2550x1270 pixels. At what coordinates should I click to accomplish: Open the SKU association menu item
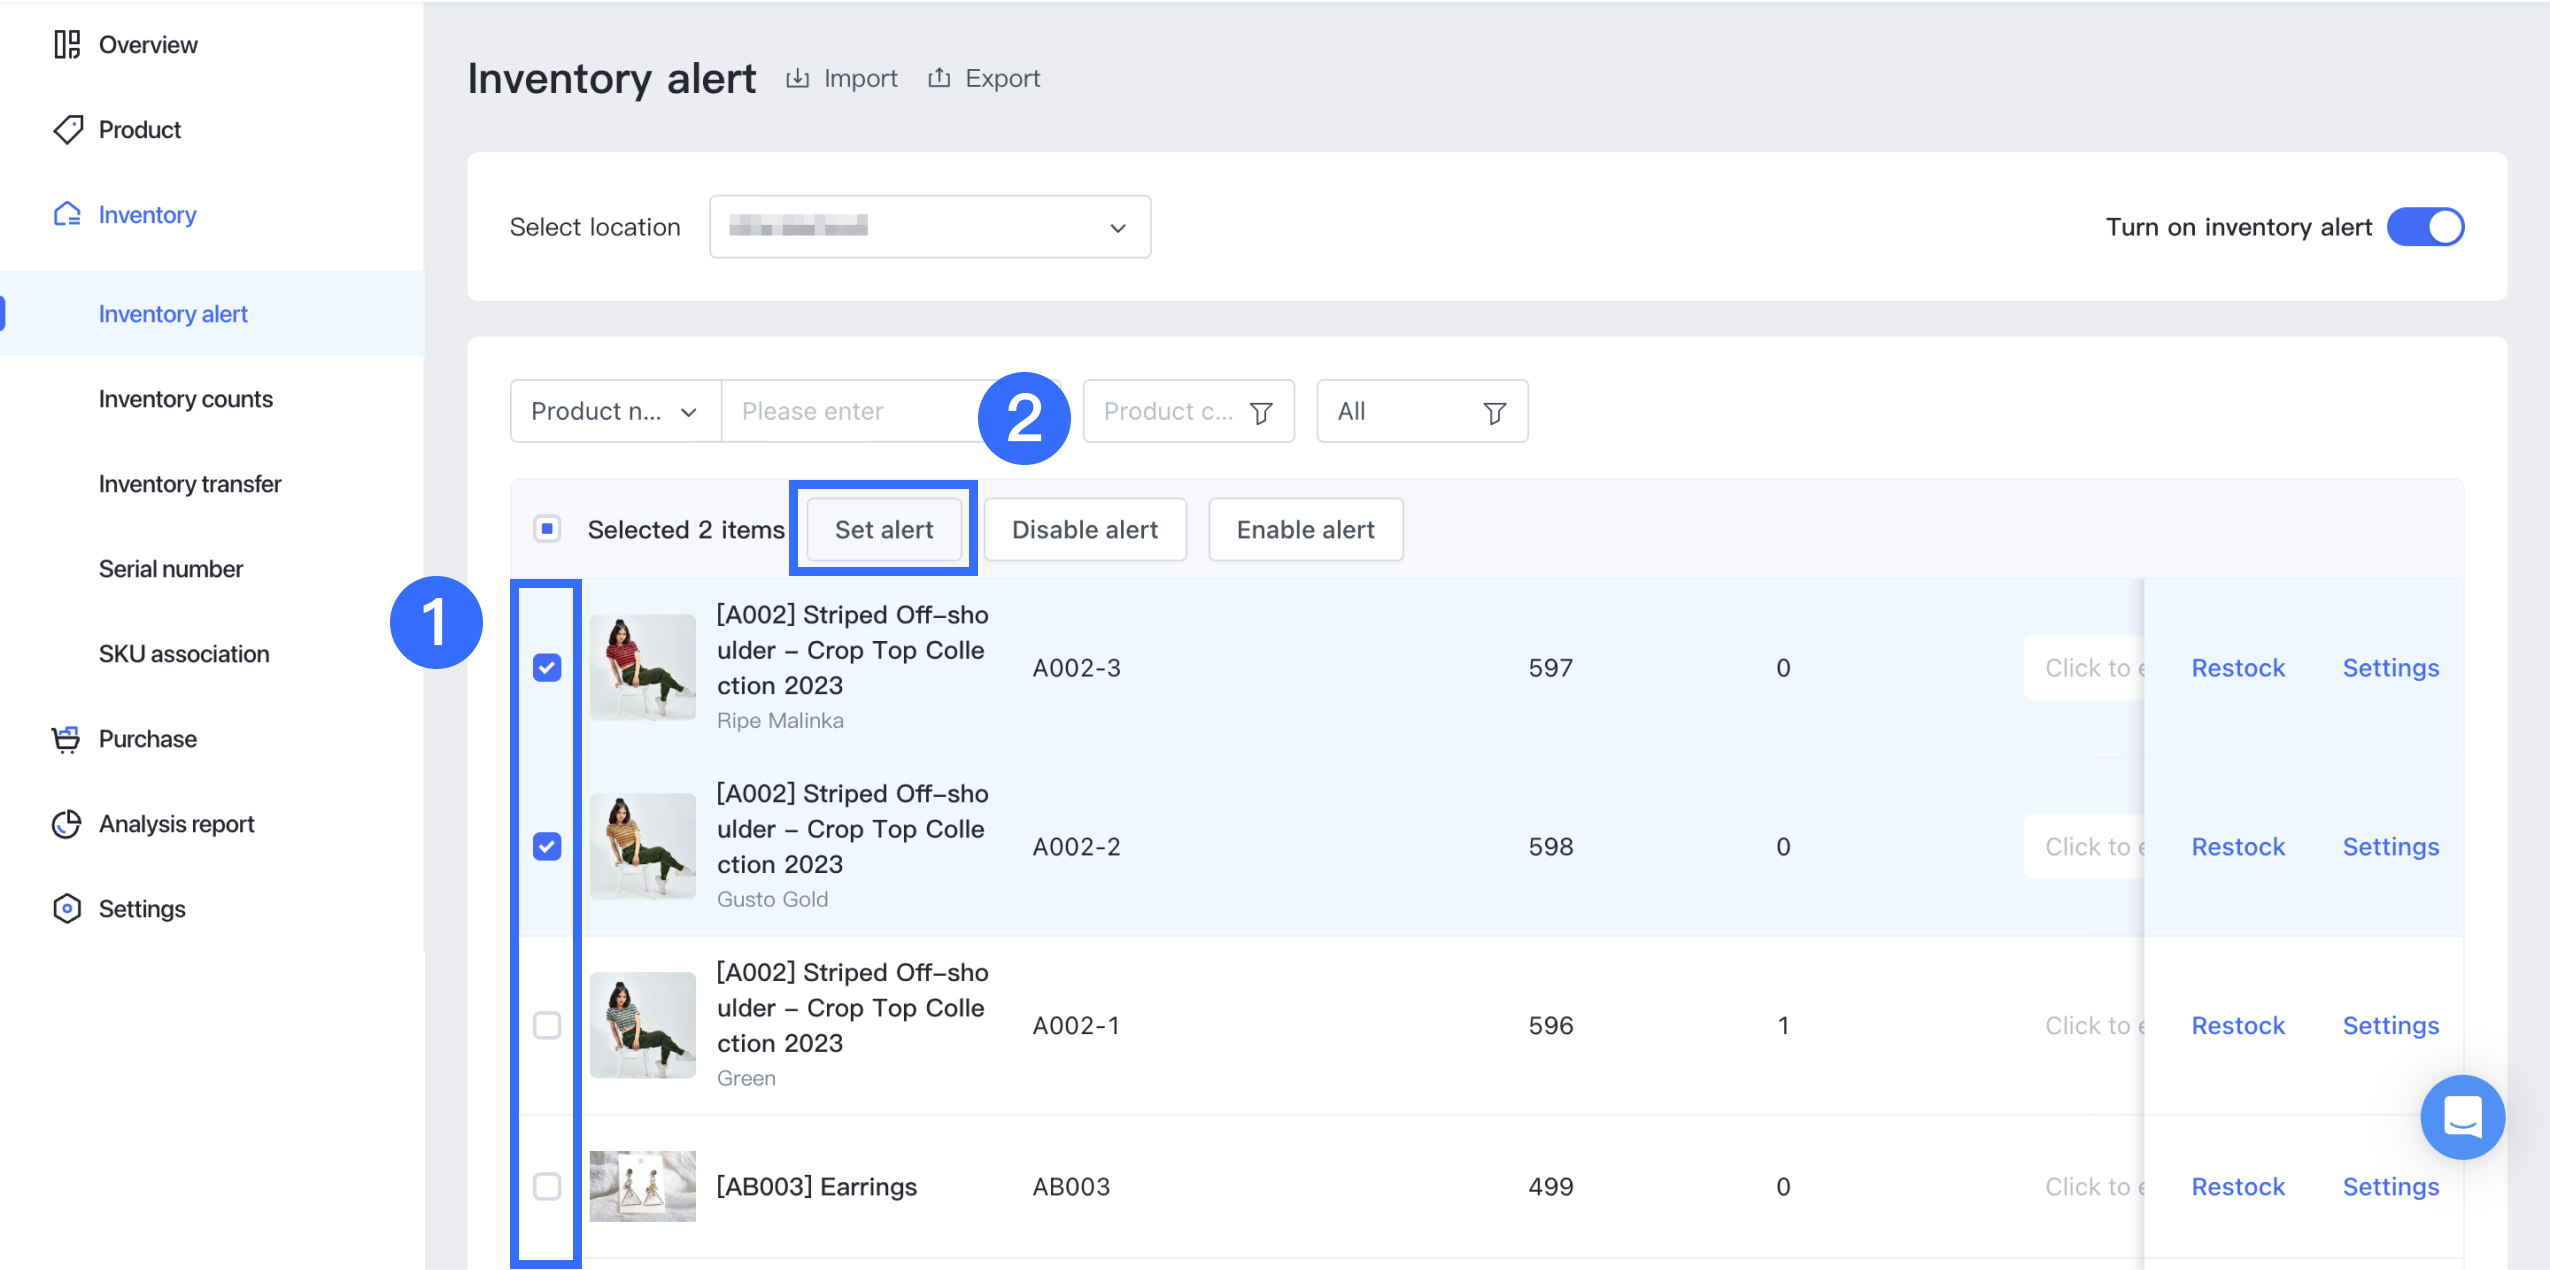click(x=184, y=654)
